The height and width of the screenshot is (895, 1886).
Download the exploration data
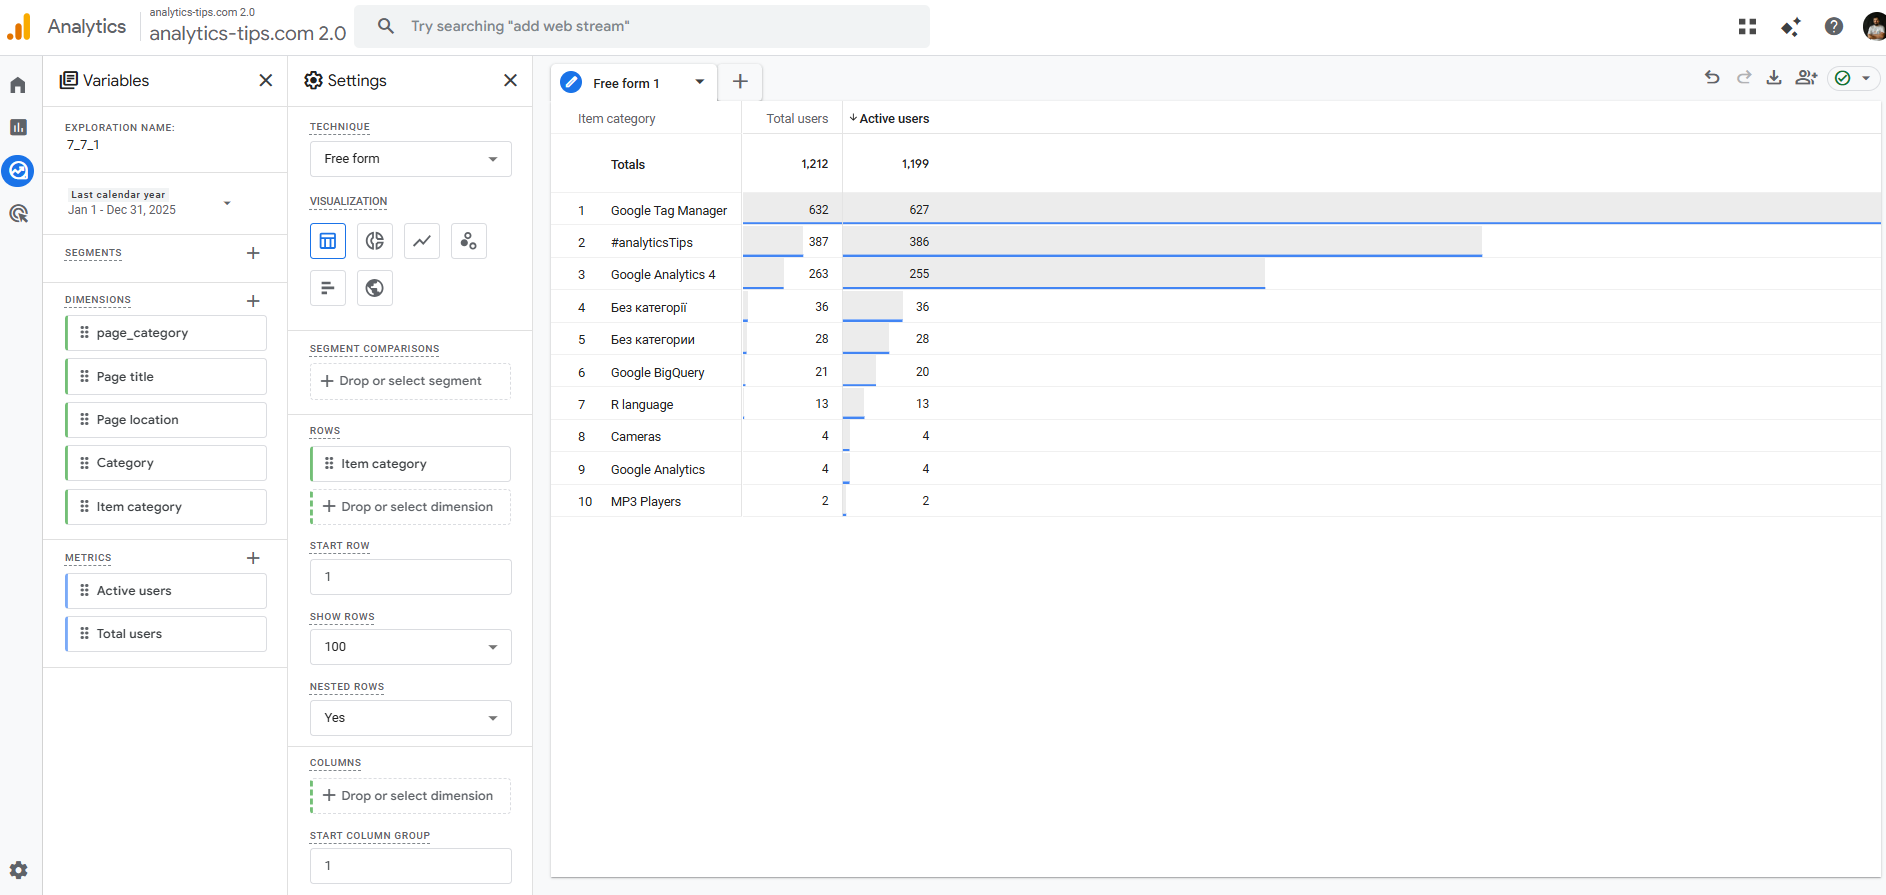(x=1774, y=78)
